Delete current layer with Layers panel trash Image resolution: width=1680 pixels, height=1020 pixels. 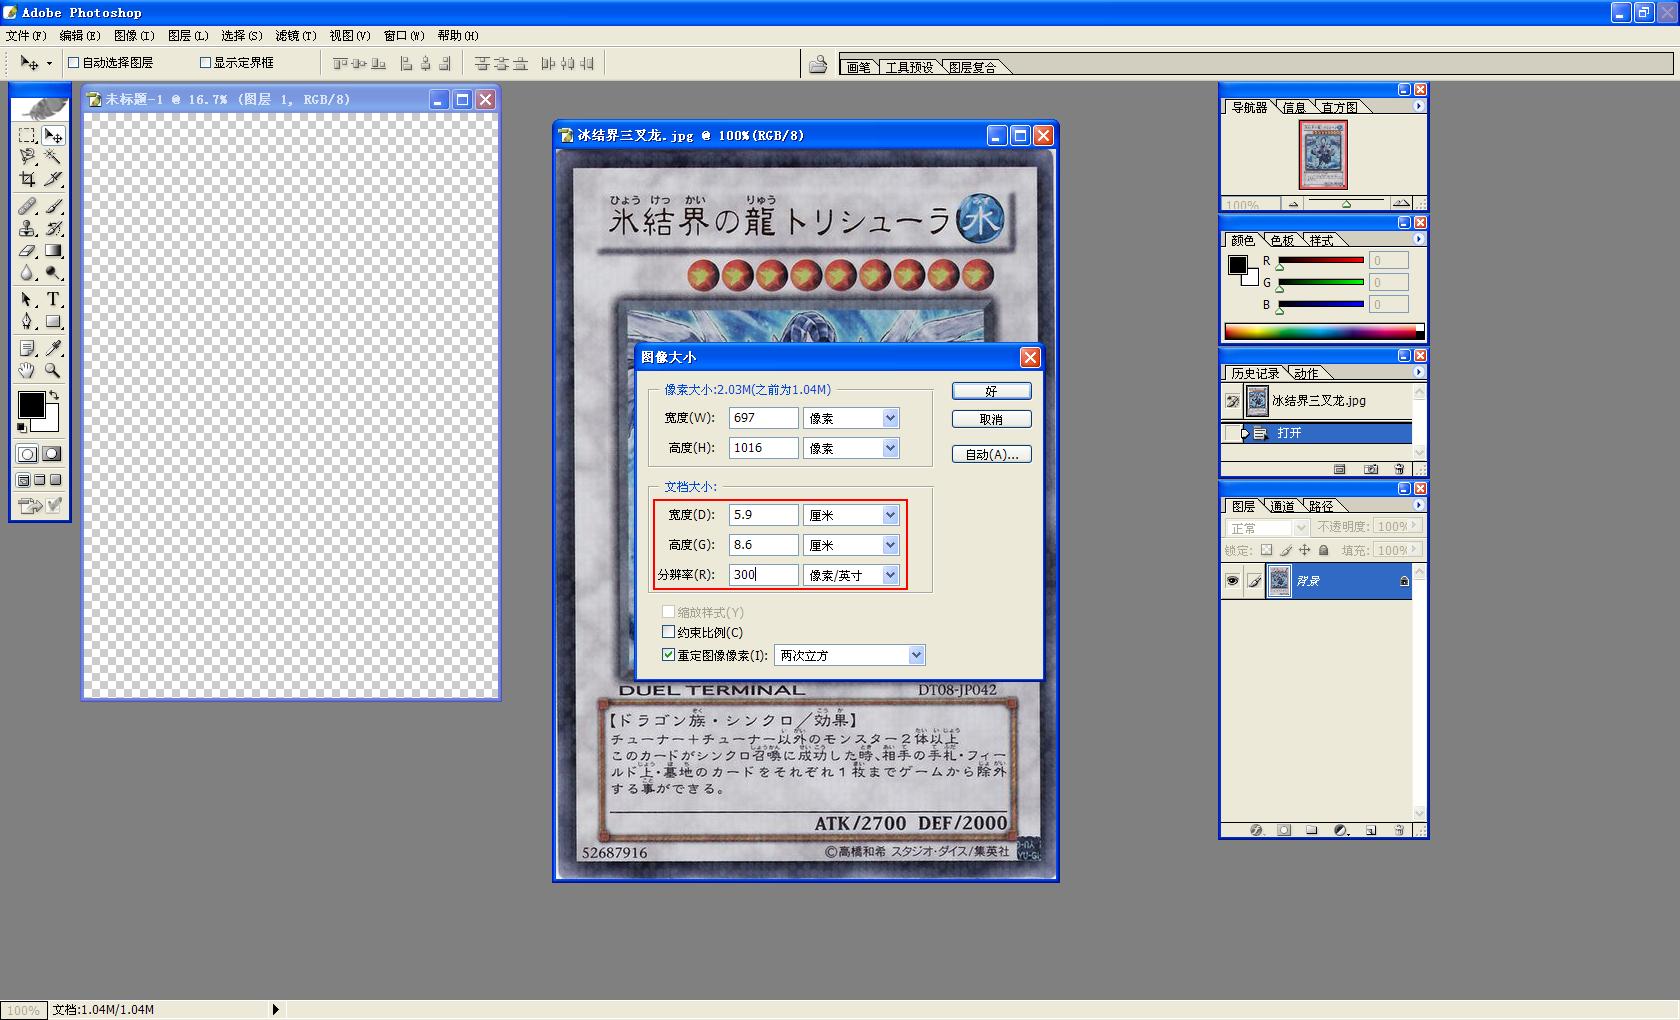(1398, 830)
